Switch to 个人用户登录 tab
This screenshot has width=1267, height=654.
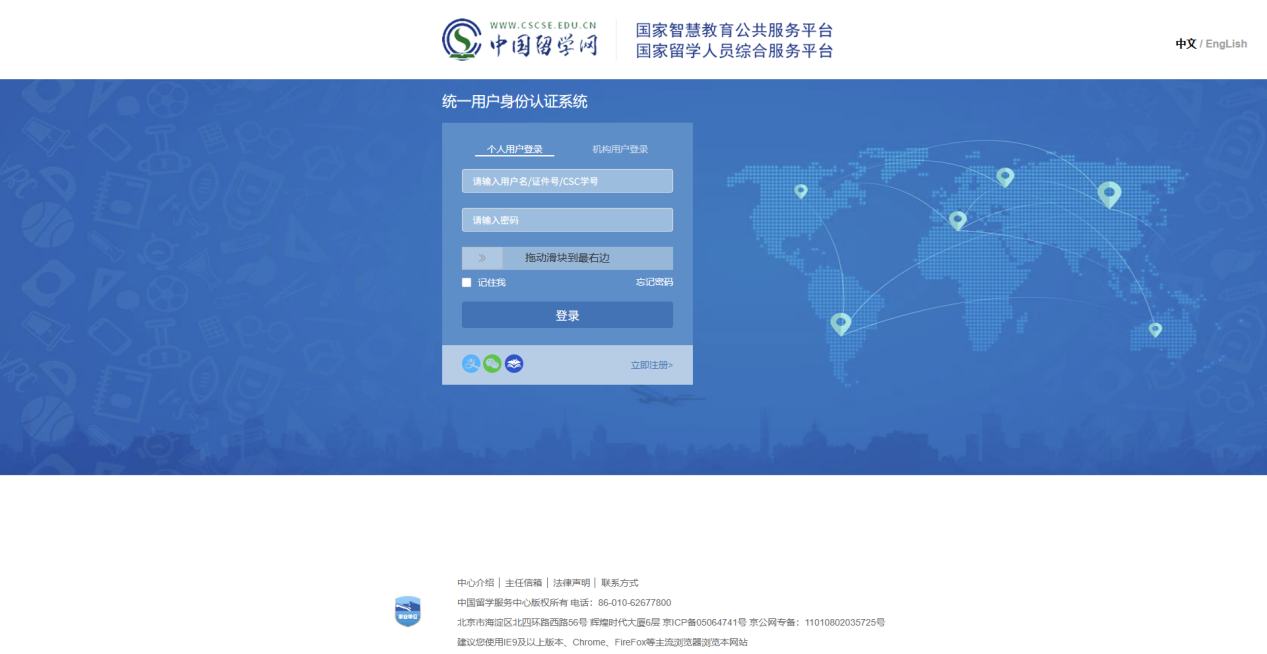[514, 149]
